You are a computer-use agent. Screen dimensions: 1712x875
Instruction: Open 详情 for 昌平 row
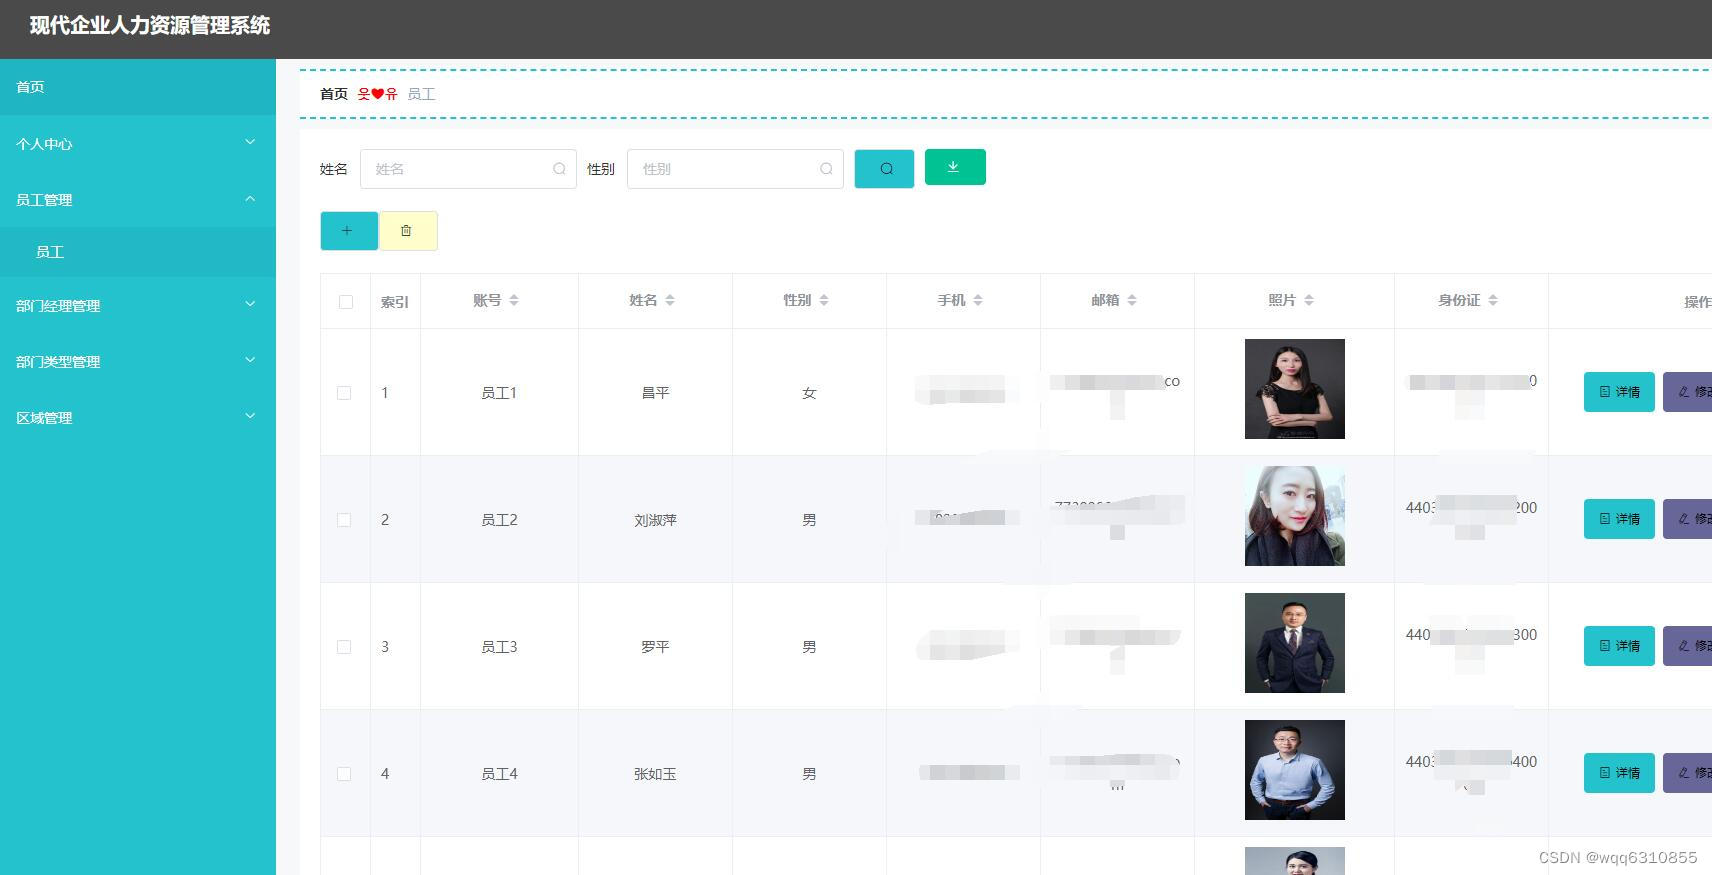point(1619,392)
